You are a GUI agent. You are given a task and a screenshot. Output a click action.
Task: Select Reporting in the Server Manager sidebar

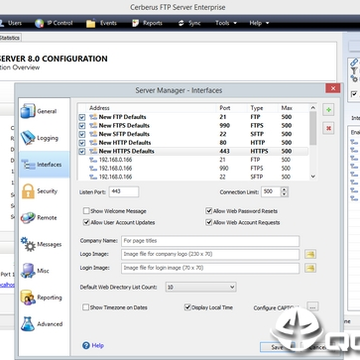tap(44, 297)
